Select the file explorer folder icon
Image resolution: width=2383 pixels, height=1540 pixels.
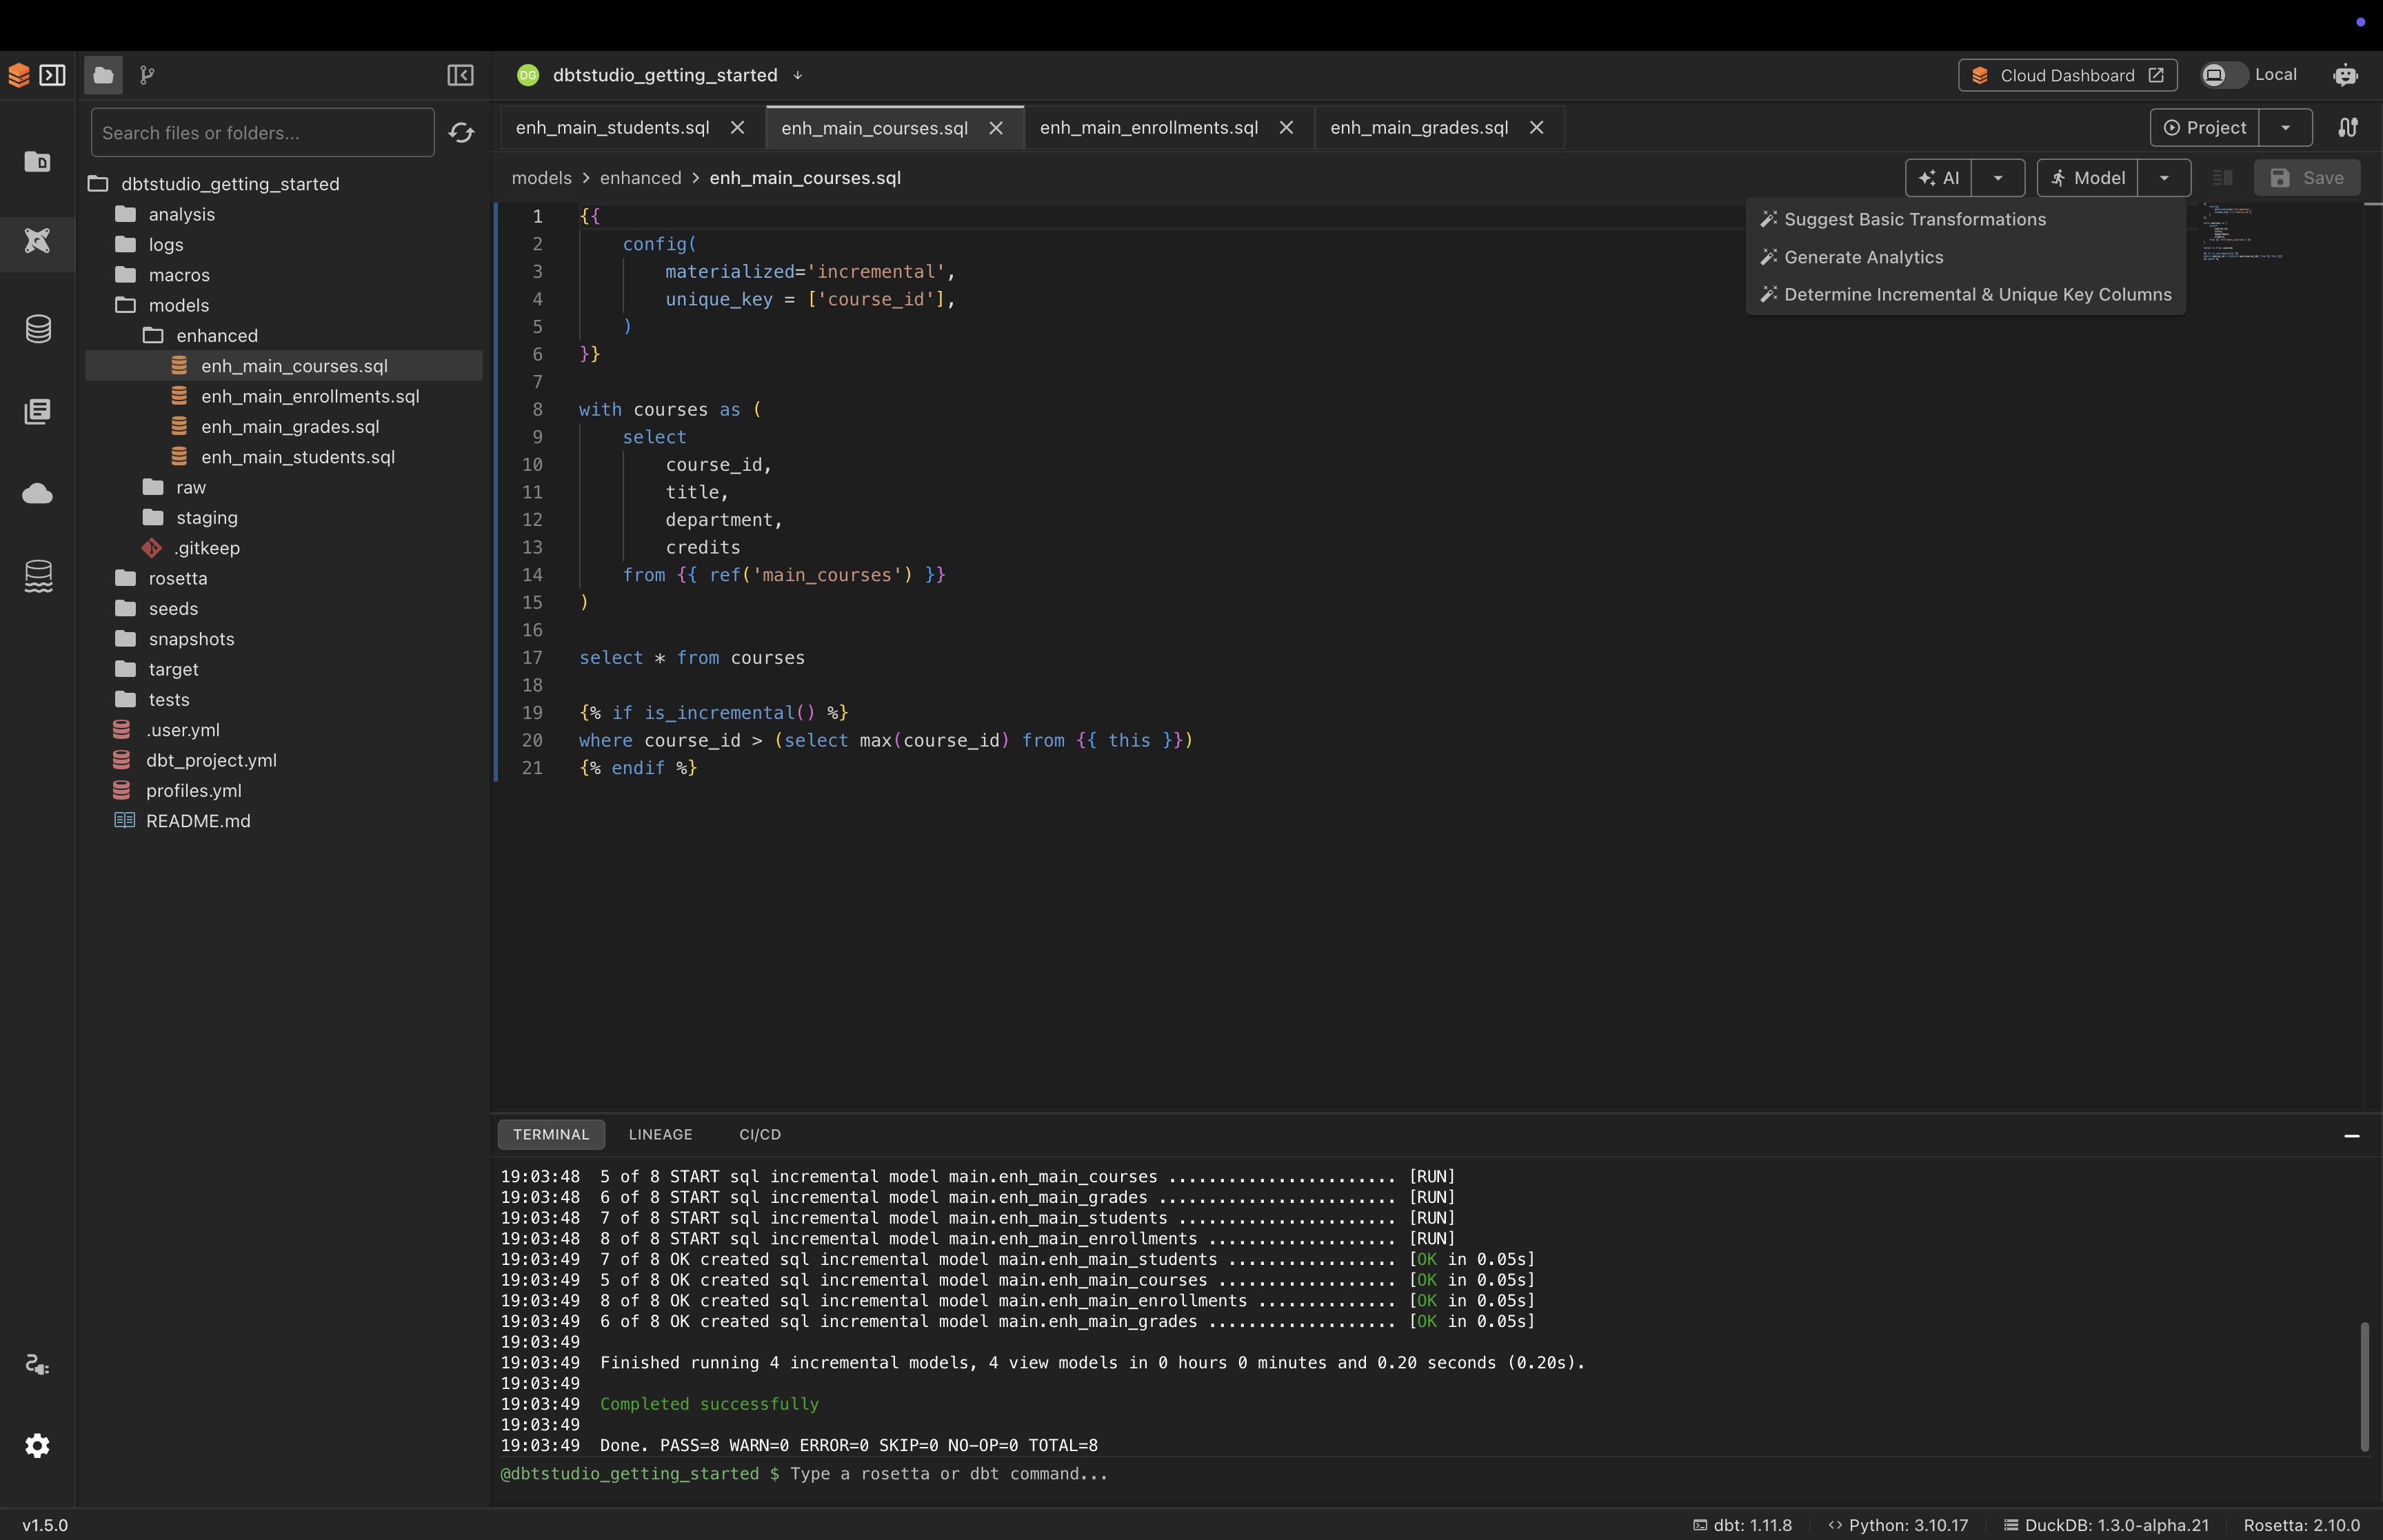tap(103, 75)
